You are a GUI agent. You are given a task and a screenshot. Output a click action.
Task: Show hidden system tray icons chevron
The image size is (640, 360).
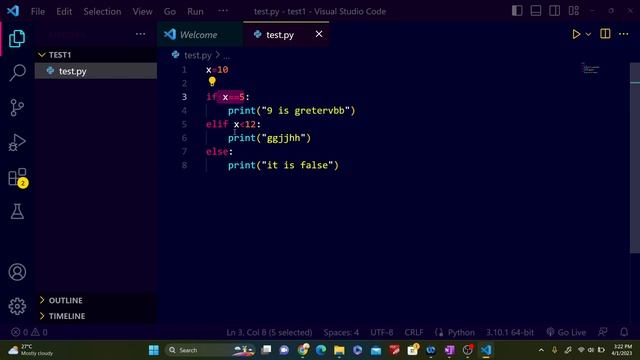click(541, 350)
